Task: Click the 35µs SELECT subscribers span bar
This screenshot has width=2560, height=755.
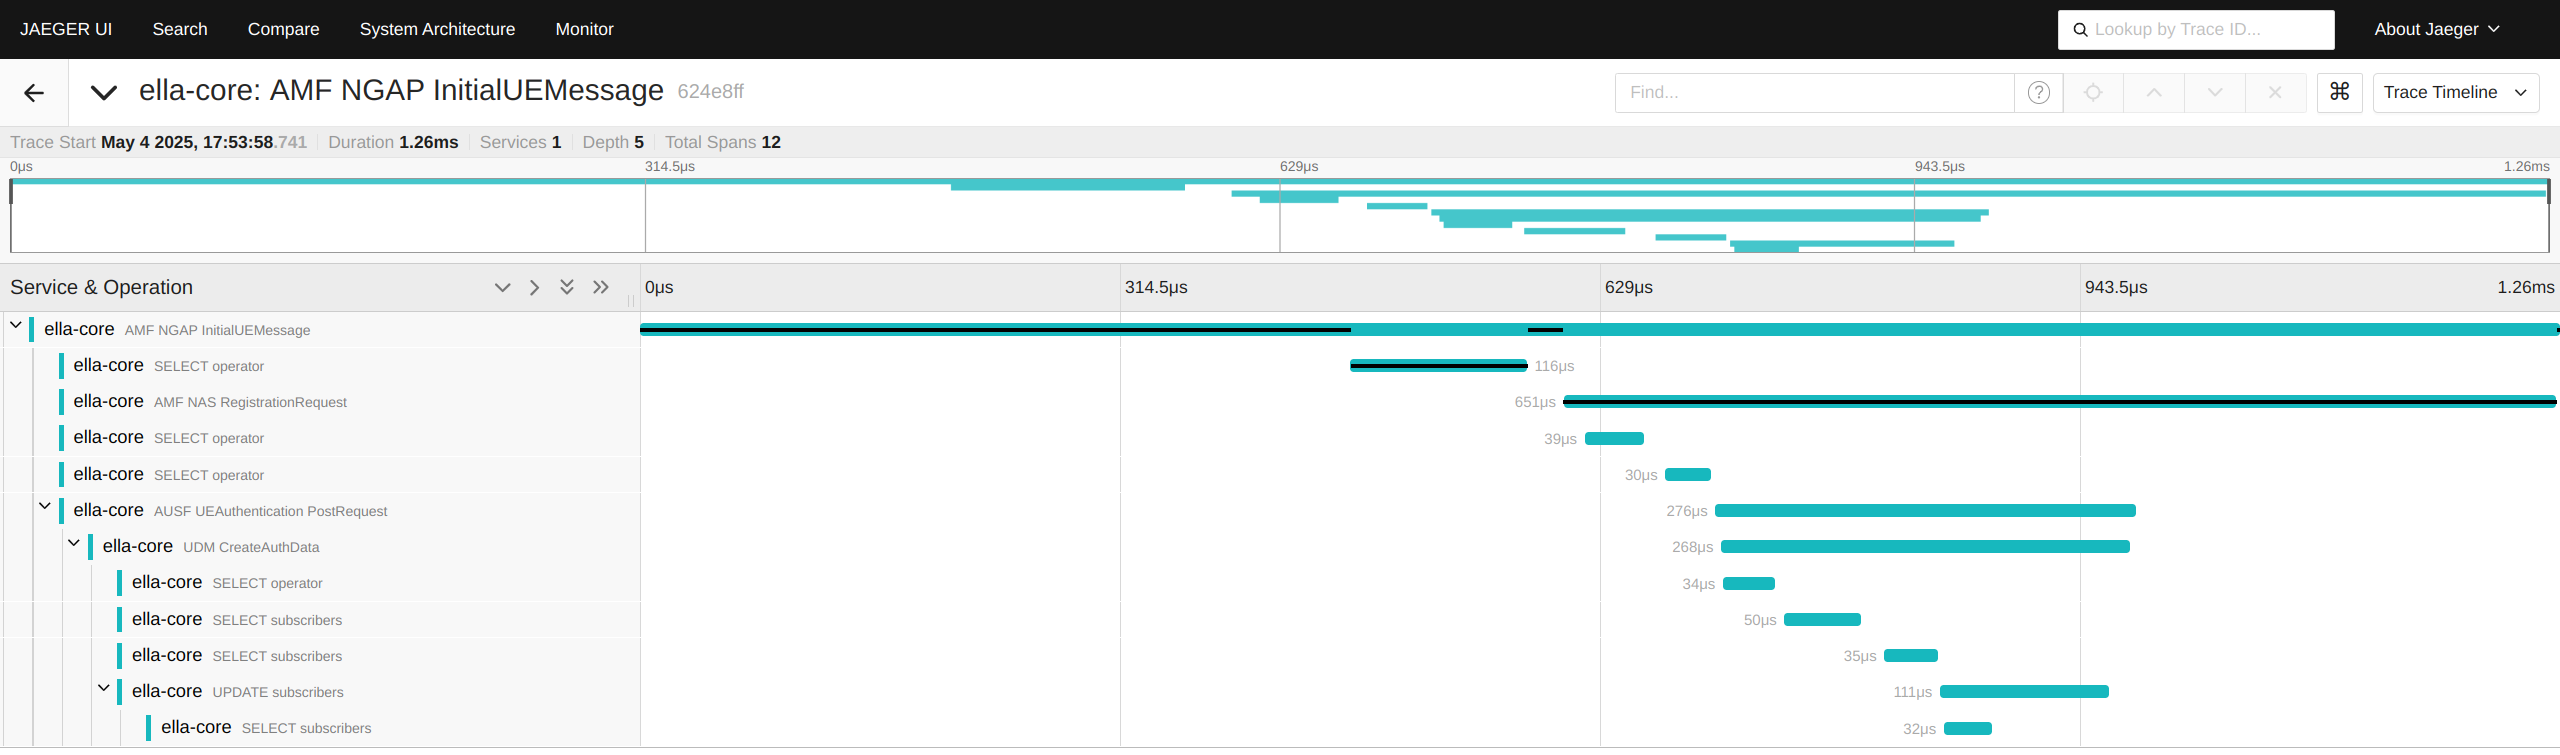Action: 1911,656
